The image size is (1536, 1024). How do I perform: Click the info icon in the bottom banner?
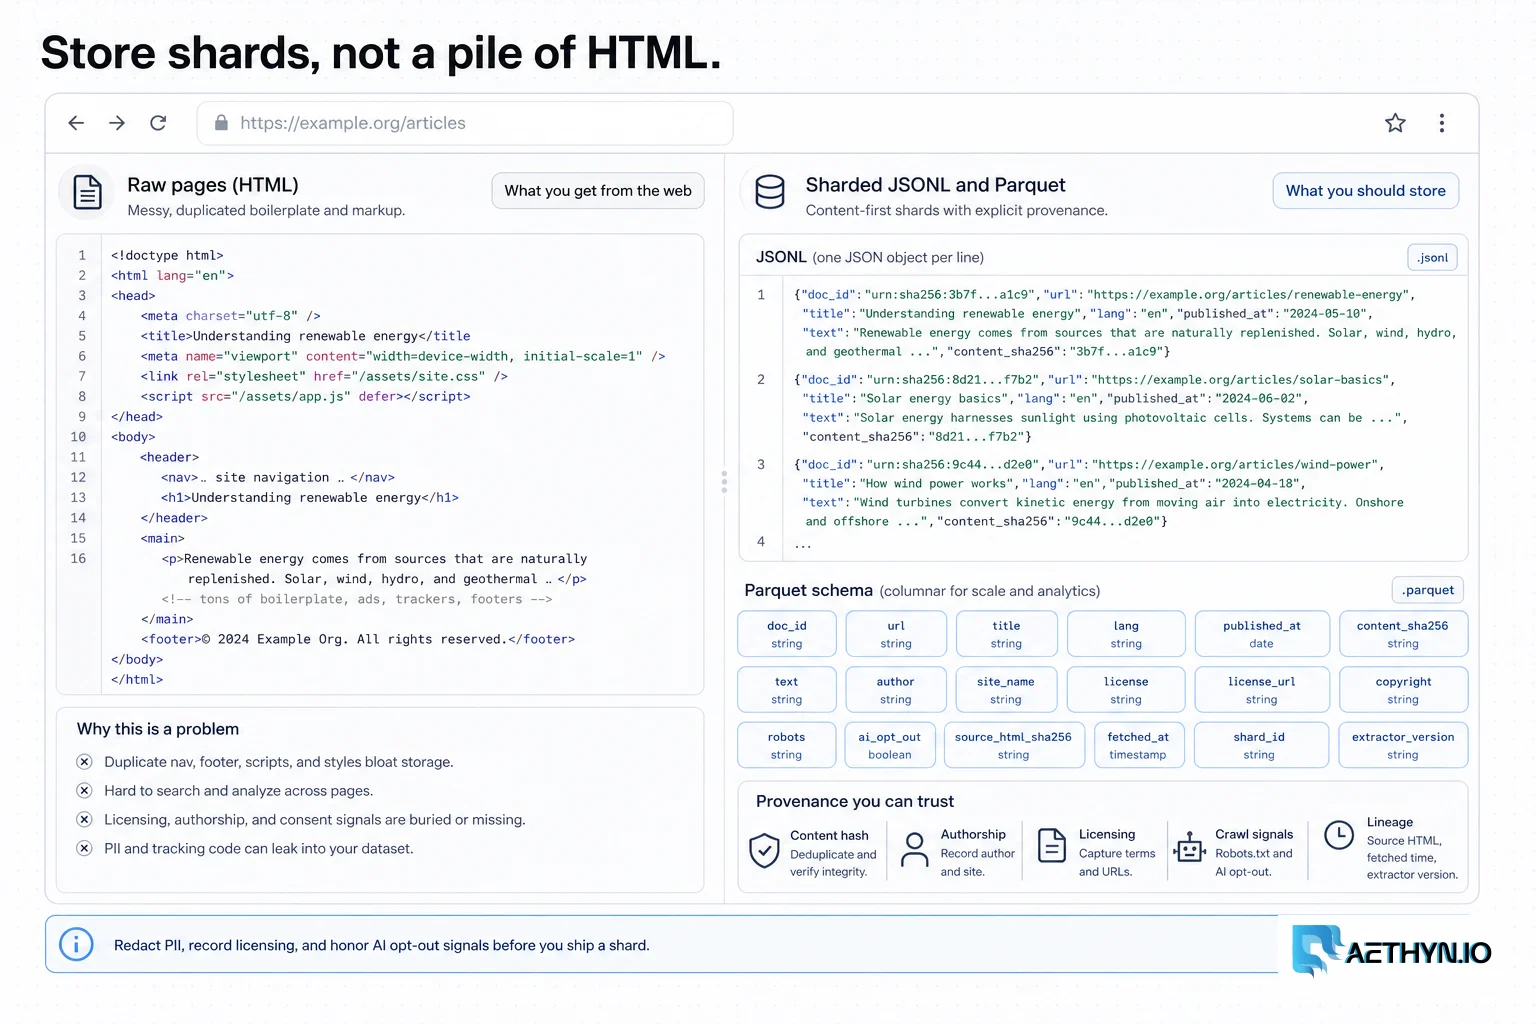pos(76,944)
